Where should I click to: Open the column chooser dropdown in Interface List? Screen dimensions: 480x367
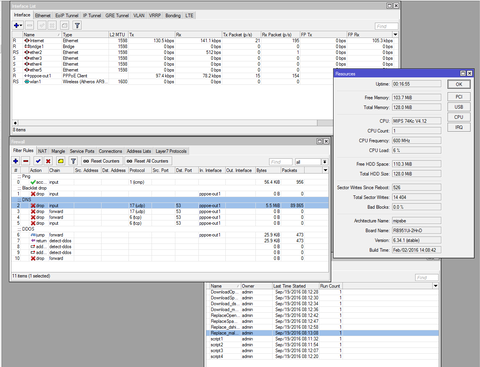pyautogui.click(x=395, y=34)
